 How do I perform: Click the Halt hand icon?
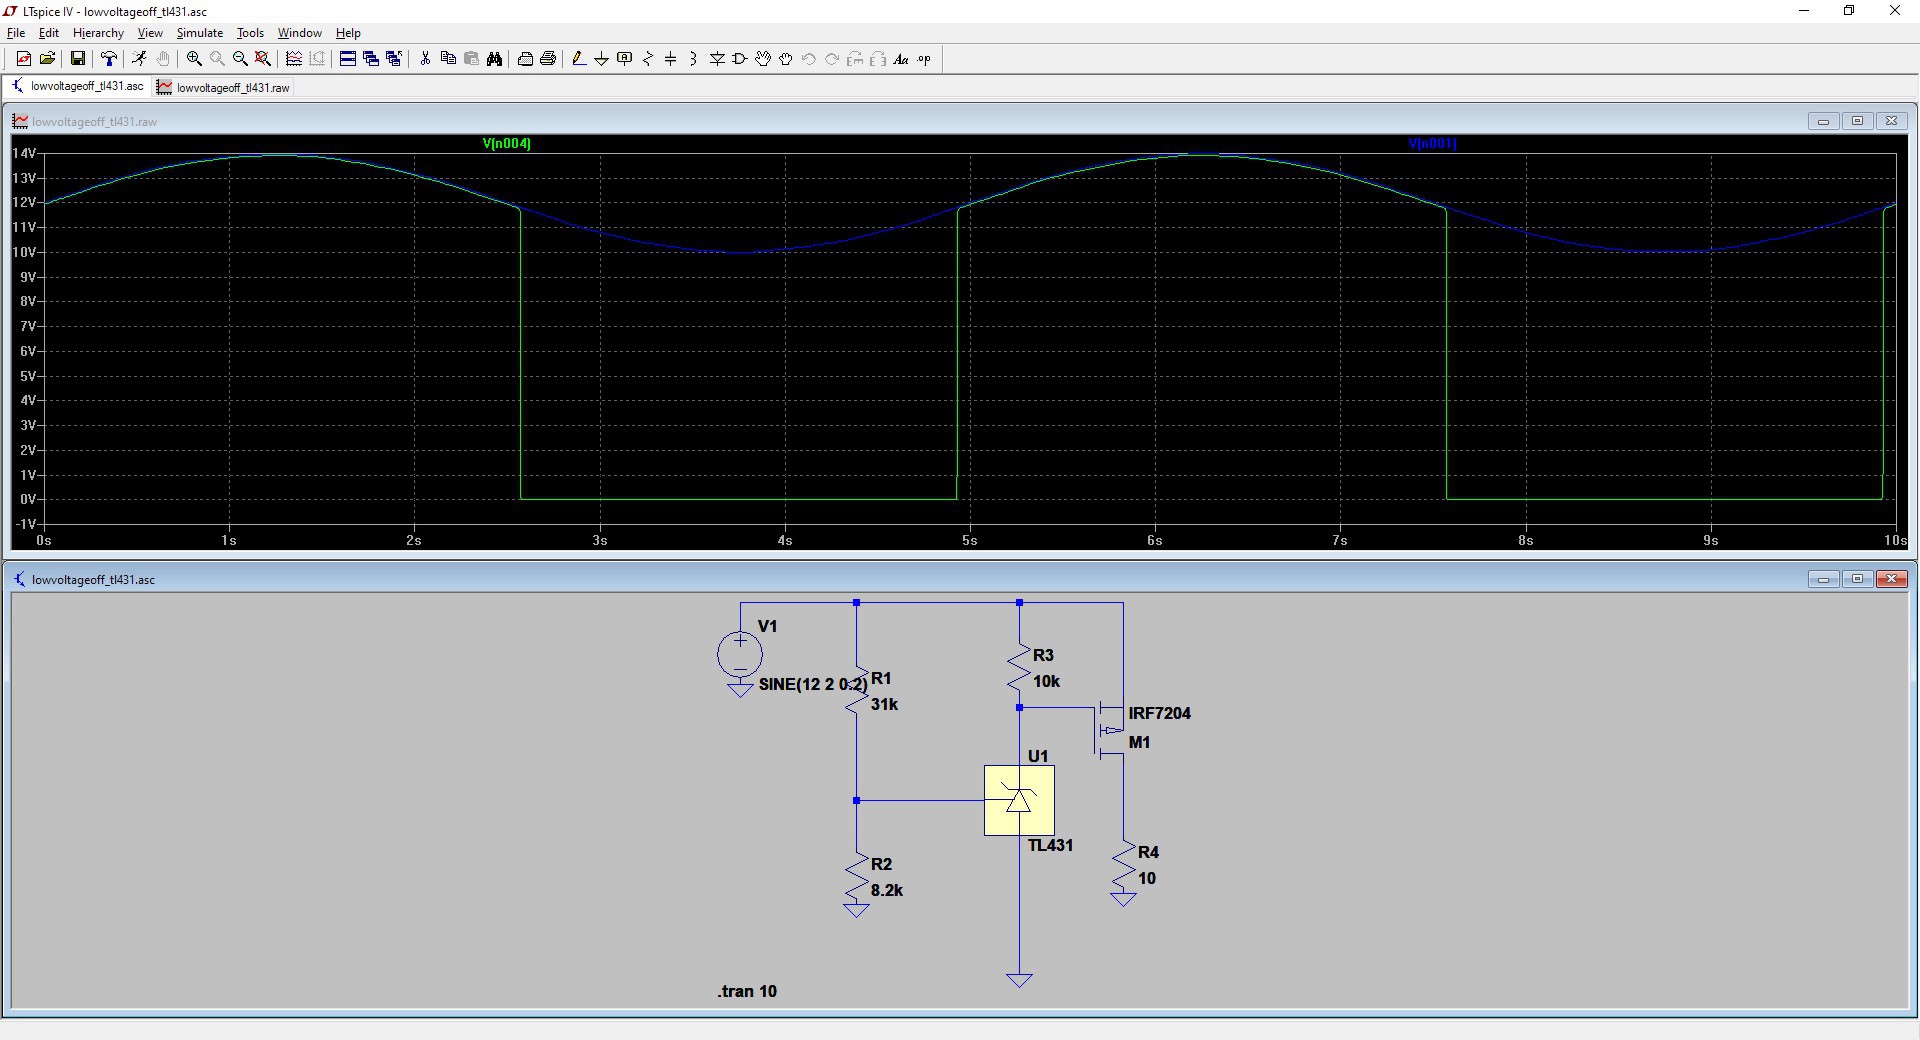pos(163,59)
